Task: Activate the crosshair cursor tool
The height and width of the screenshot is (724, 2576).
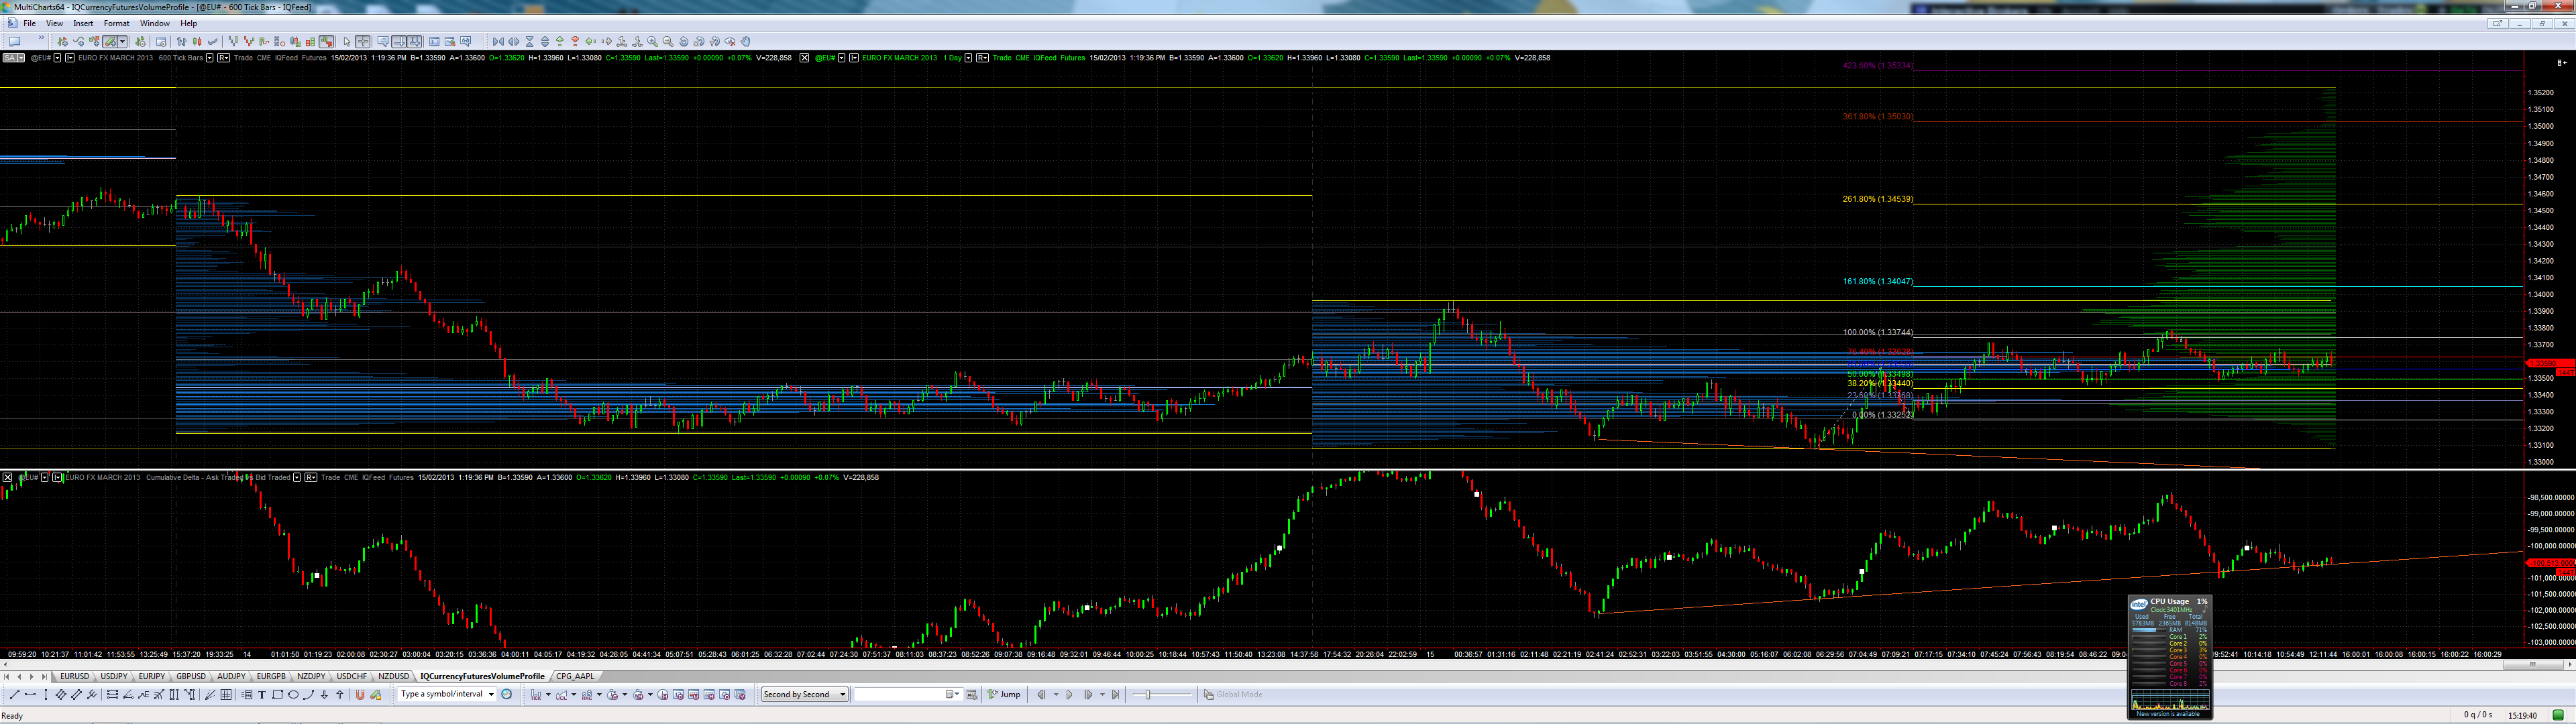Action: [x=363, y=42]
